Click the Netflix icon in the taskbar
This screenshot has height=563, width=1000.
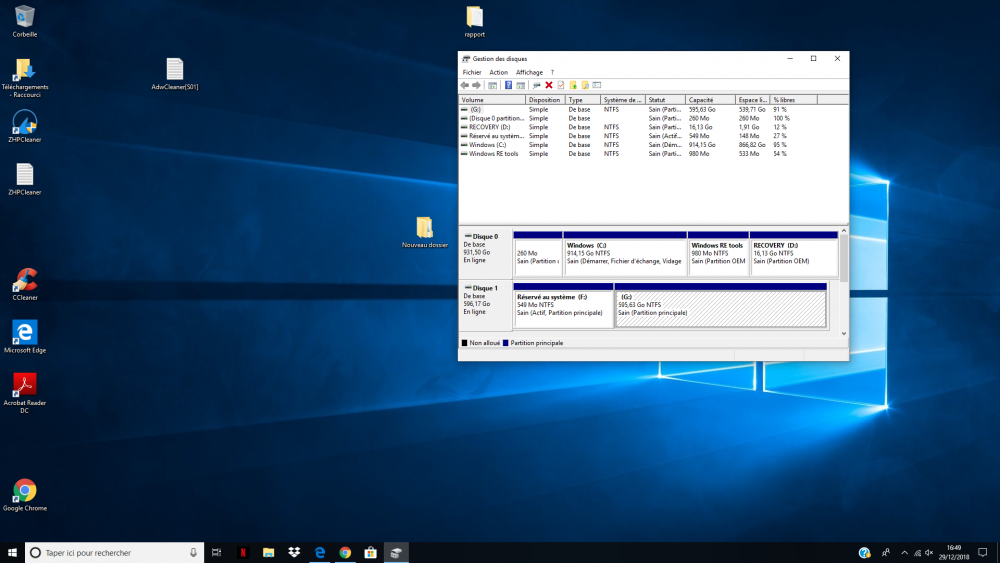pos(242,552)
